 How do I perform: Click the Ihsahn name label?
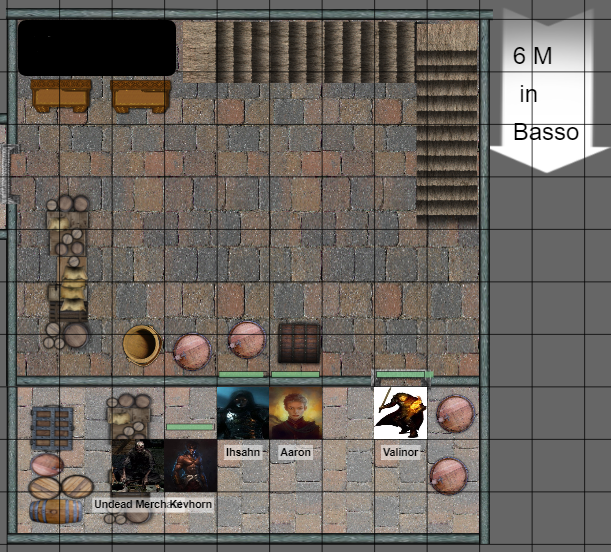[243, 452]
